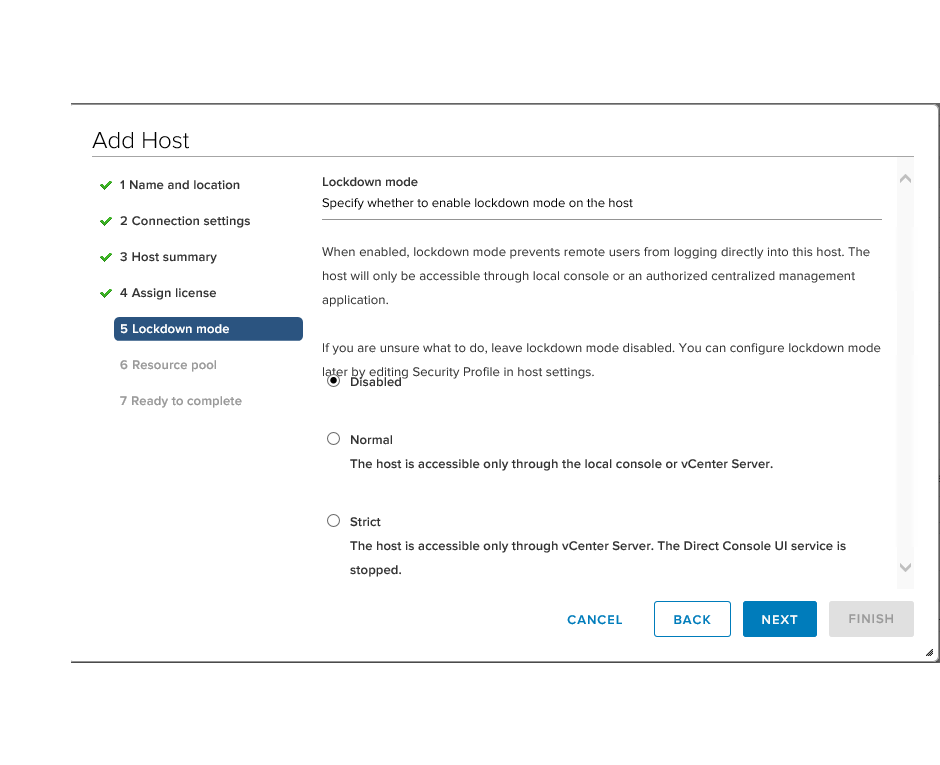Choose the Normal lockdown mode radio button
The image size is (940, 765).
(334, 439)
